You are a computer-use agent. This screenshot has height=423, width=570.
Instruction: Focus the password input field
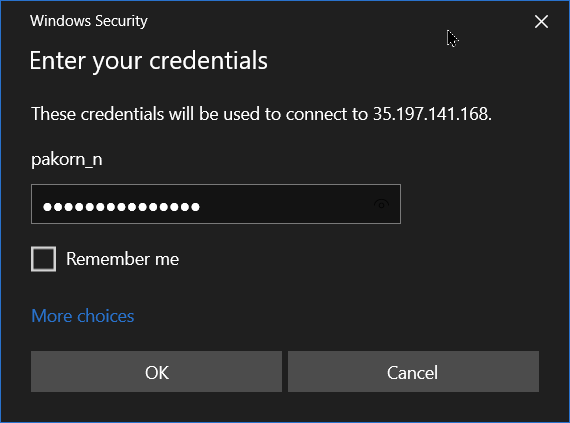point(216,204)
